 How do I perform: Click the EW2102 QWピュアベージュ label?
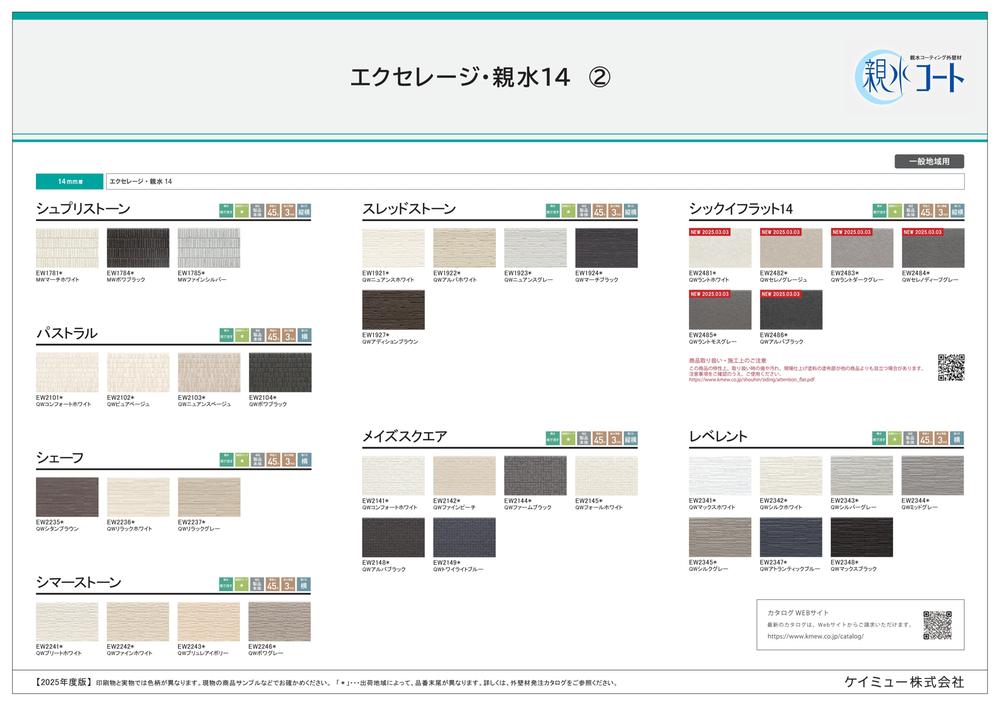click(128, 401)
